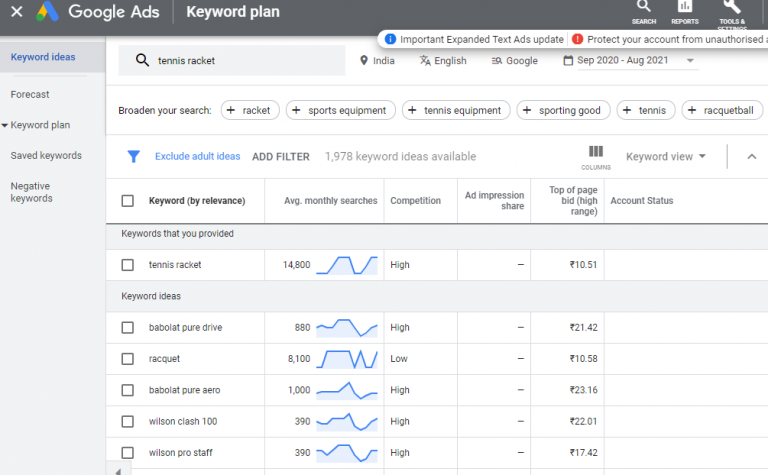Click the location pin icon beside India
This screenshot has width=768, height=475.
point(363,60)
